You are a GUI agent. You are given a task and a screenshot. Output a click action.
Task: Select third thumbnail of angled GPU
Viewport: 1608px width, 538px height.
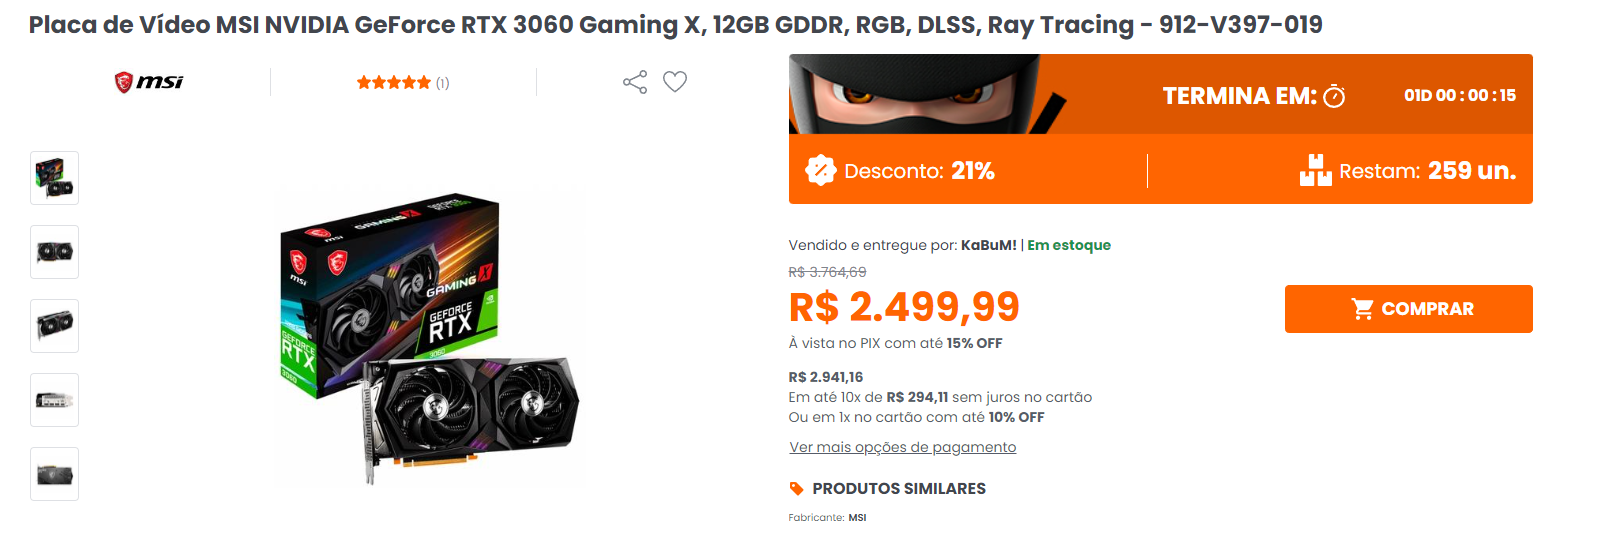pyautogui.click(x=55, y=326)
